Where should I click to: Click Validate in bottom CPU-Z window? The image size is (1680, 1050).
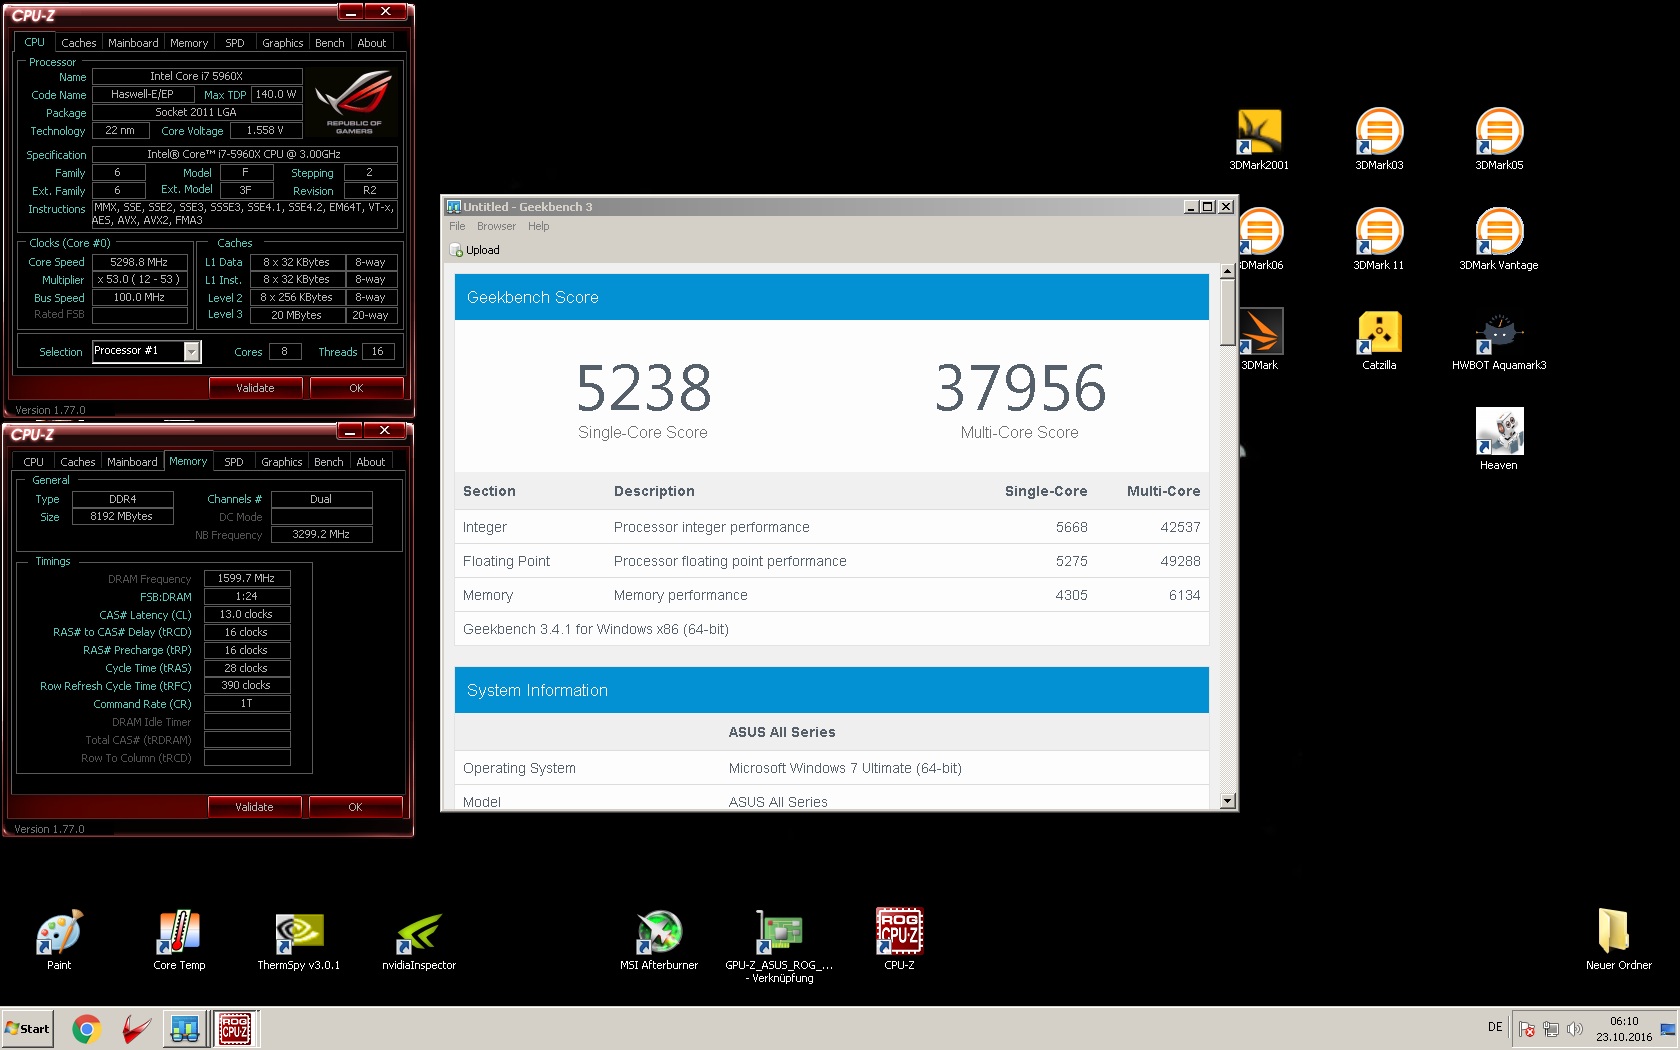[254, 807]
